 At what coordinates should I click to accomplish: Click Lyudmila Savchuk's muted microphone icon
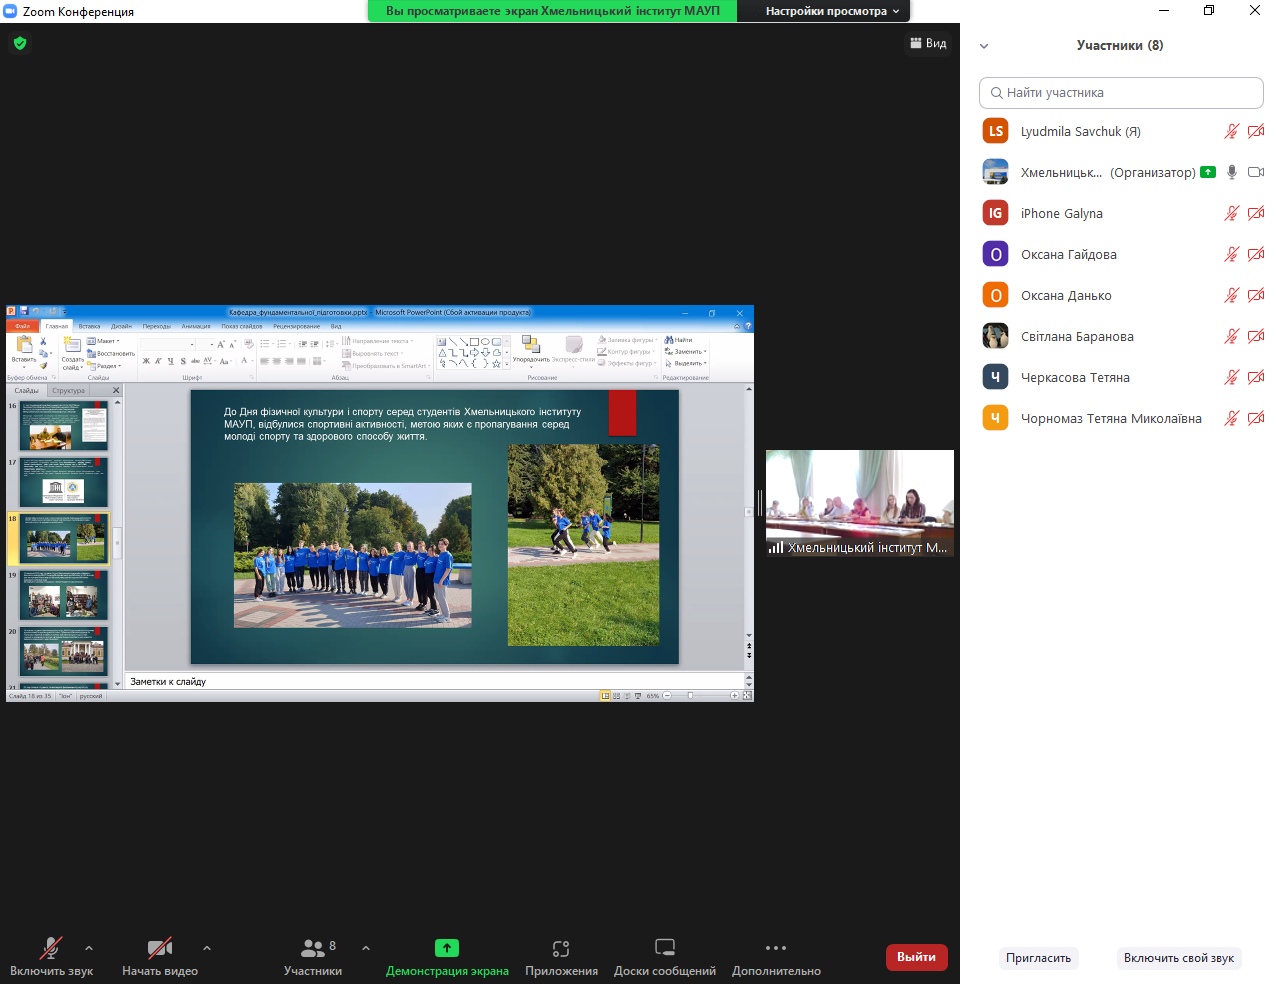1231,131
